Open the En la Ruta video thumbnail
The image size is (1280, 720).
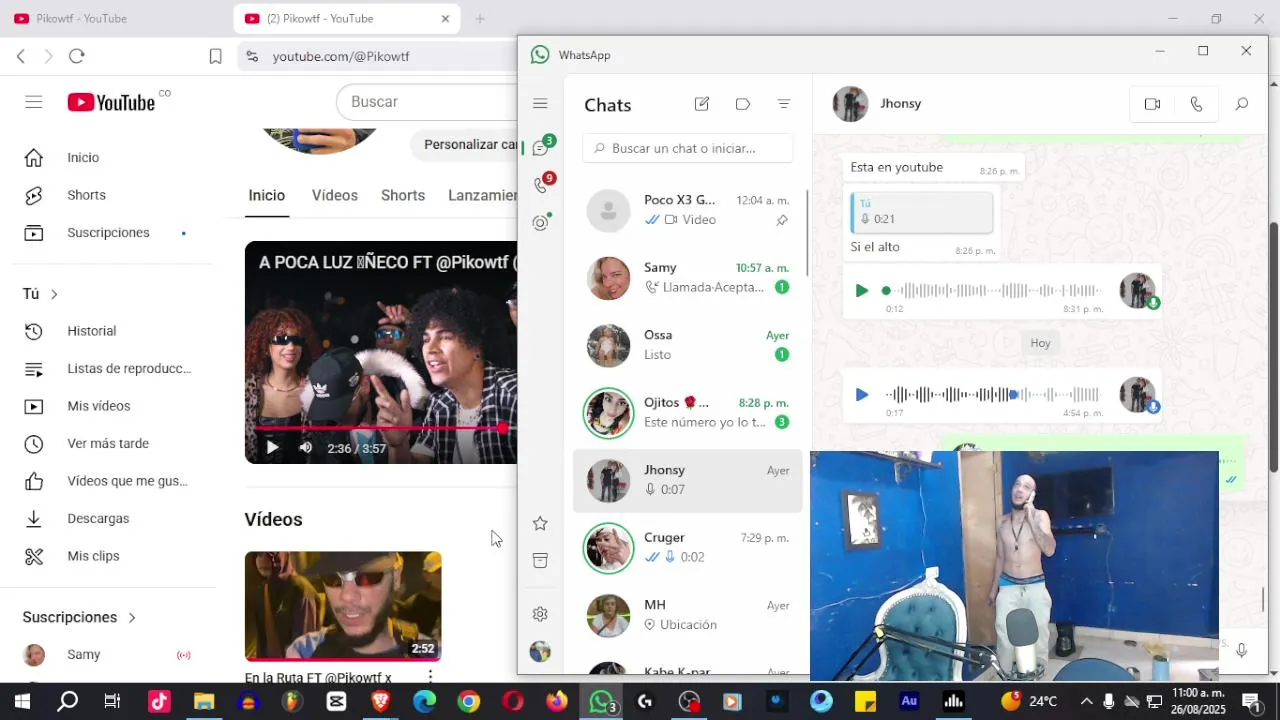click(343, 606)
